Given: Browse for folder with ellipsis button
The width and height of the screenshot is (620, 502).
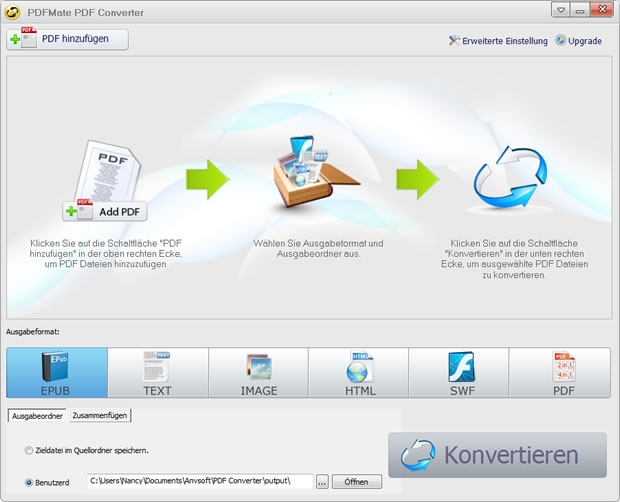Looking at the screenshot, I should (322, 482).
